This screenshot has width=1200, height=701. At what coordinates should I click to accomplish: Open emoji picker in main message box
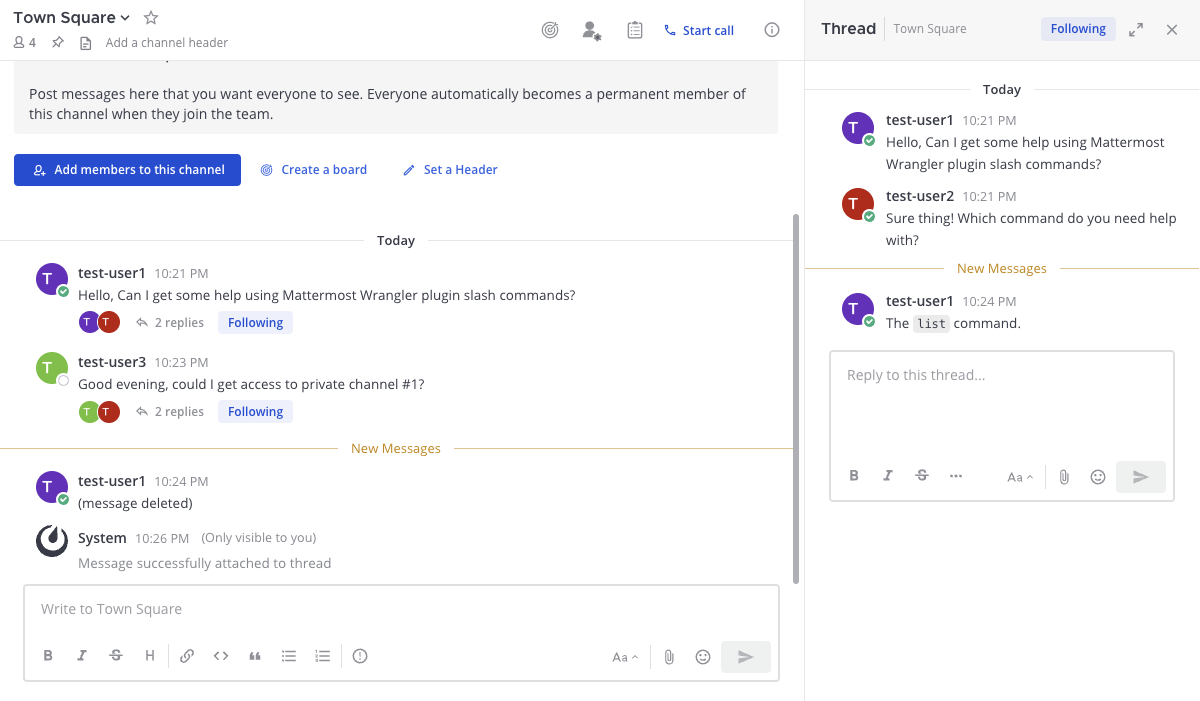(x=703, y=657)
